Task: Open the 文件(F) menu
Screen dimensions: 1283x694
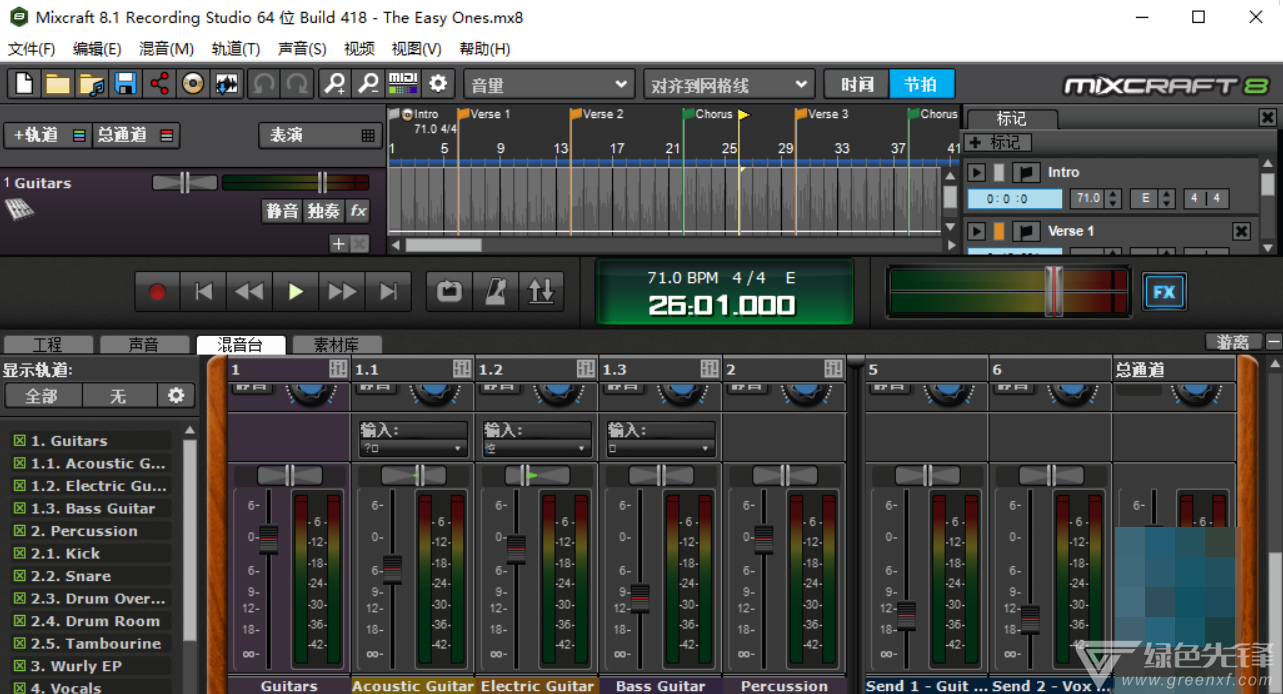Action: click(31, 49)
